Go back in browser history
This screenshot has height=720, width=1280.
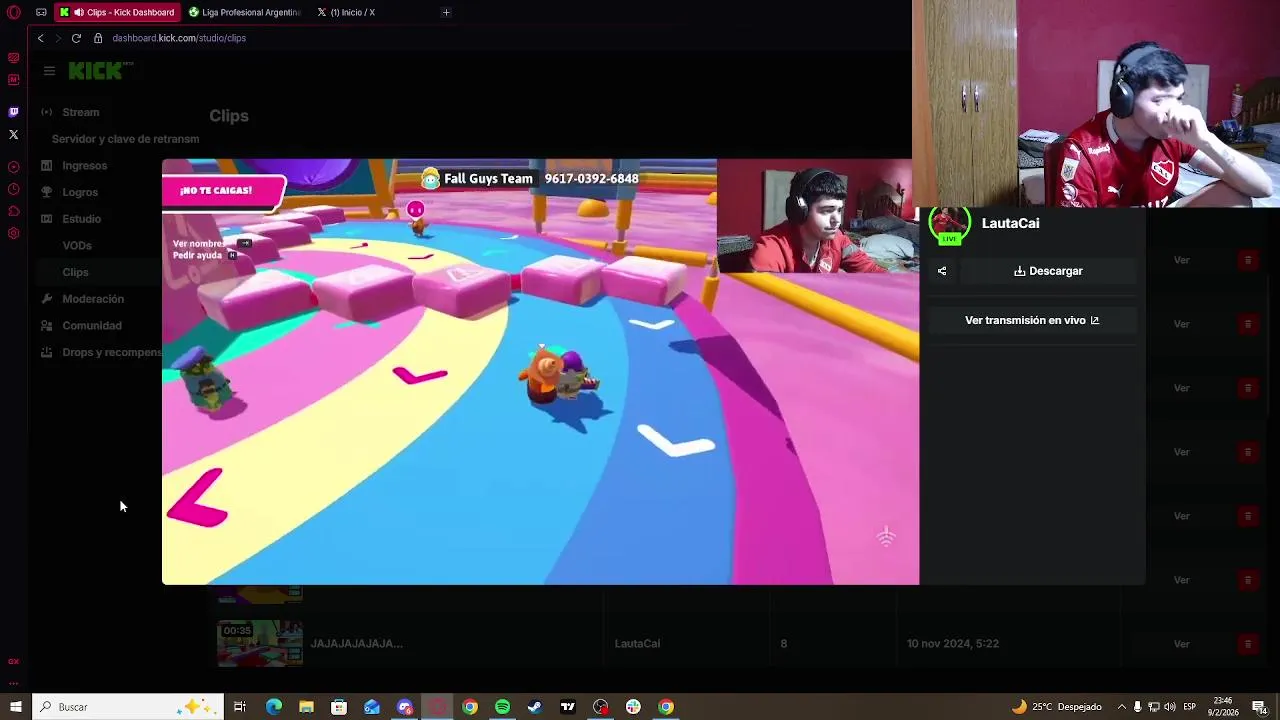coord(40,38)
